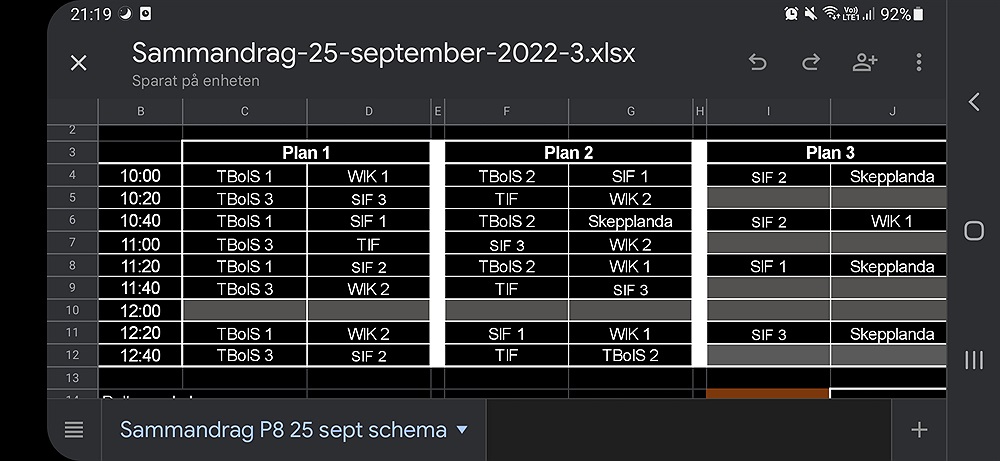
Task: Select the Plan 2 header cell
Action: [x=568, y=152]
